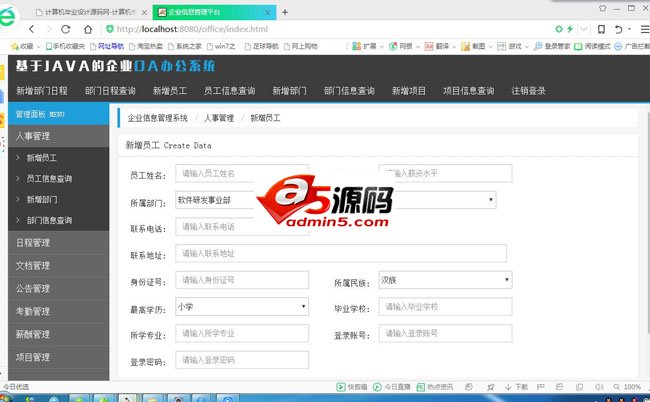
Task: Expand the 公告管理 sidebar section
Action: point(58,288)
